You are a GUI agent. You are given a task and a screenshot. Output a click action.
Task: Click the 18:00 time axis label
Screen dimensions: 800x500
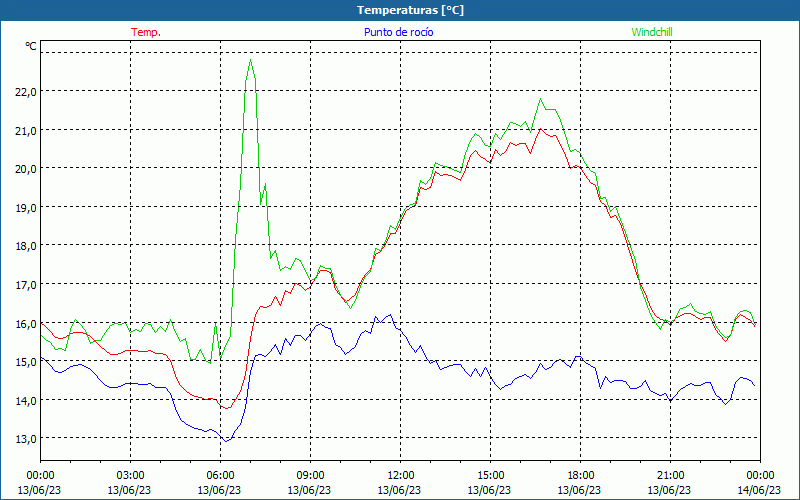pos(580,475)
